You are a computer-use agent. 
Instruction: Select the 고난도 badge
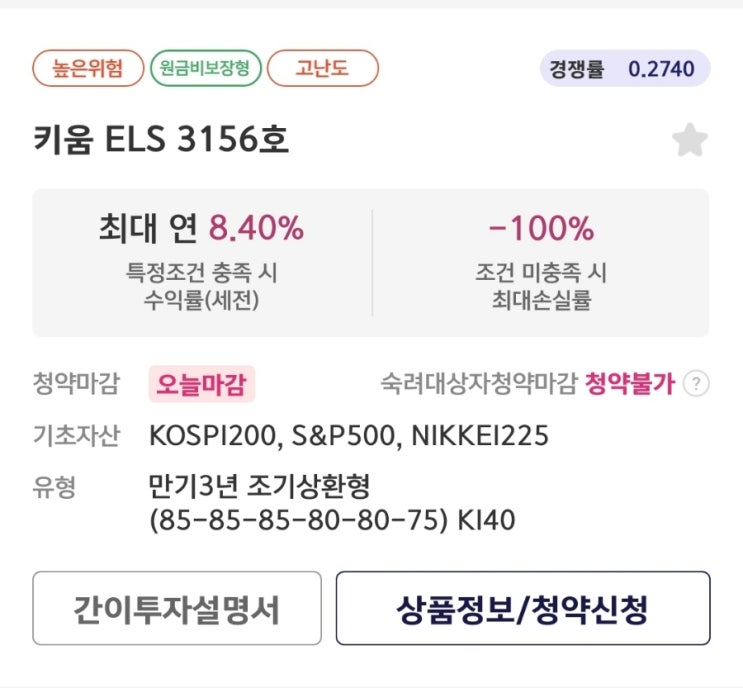323,69
